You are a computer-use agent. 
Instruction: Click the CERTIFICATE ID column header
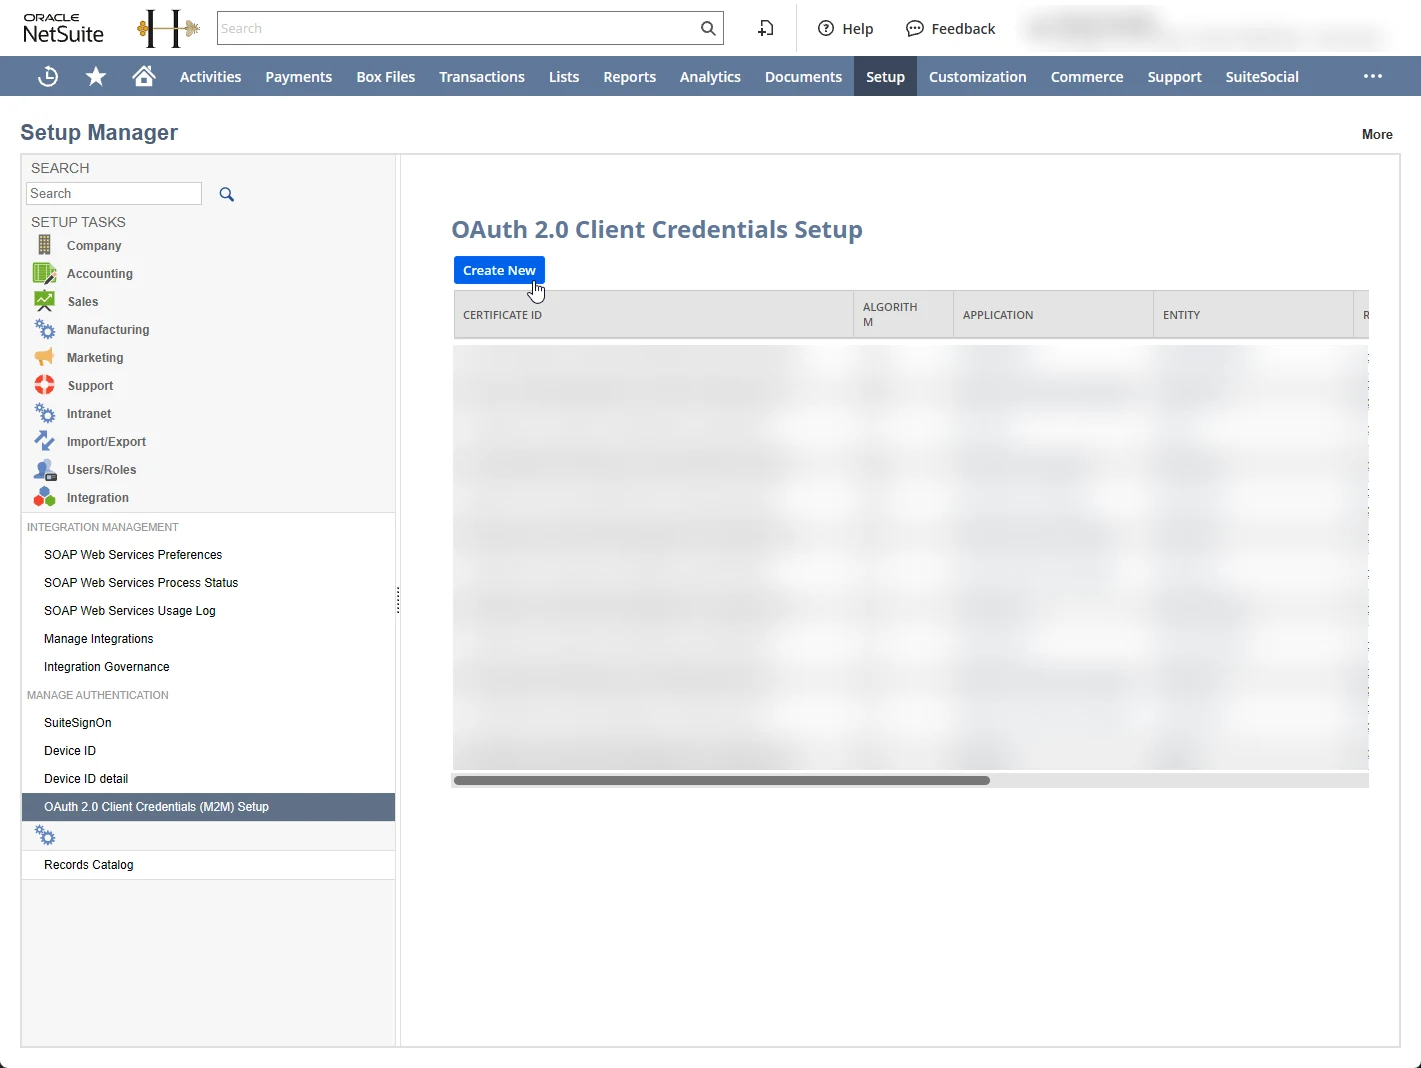click(653, 315)
